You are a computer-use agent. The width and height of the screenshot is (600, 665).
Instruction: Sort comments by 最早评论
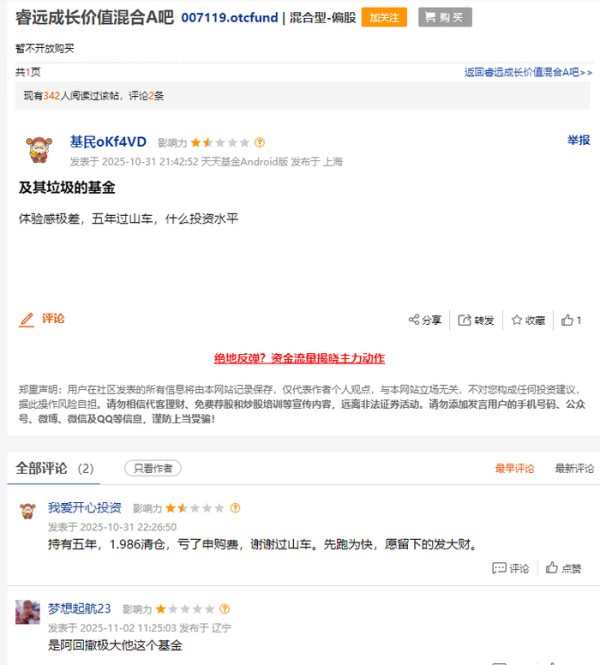[514, 468]
